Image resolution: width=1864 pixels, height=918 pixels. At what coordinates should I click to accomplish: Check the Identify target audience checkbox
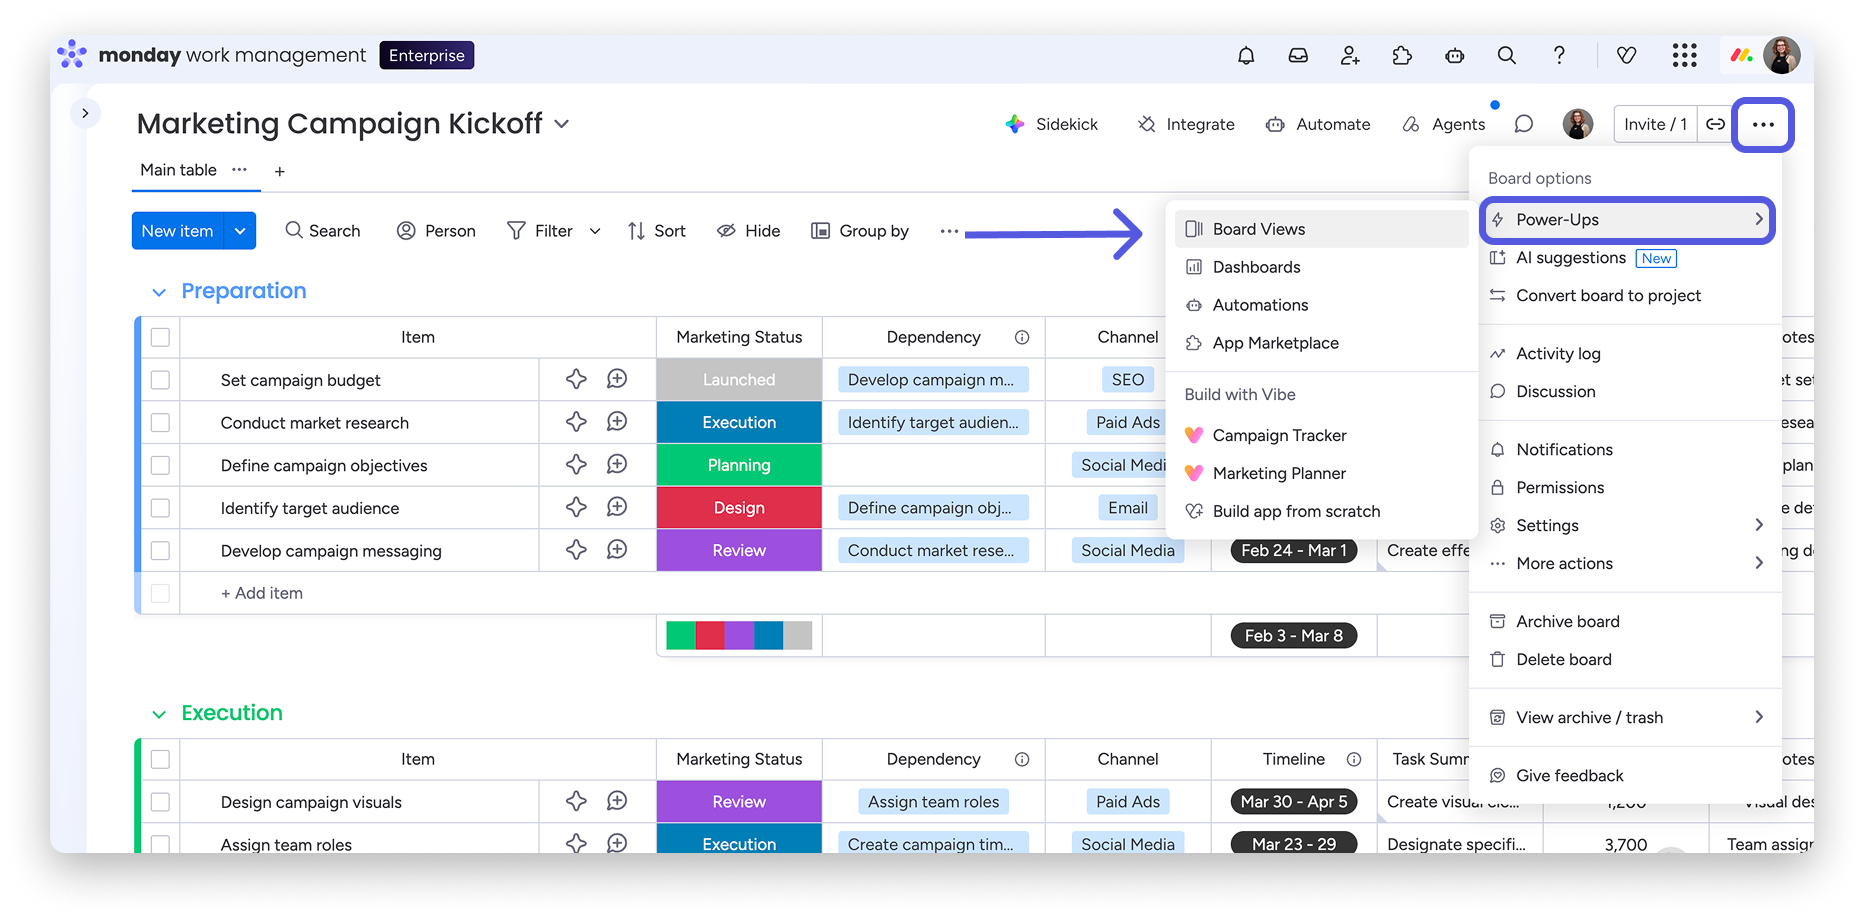[x=160, y=508]
